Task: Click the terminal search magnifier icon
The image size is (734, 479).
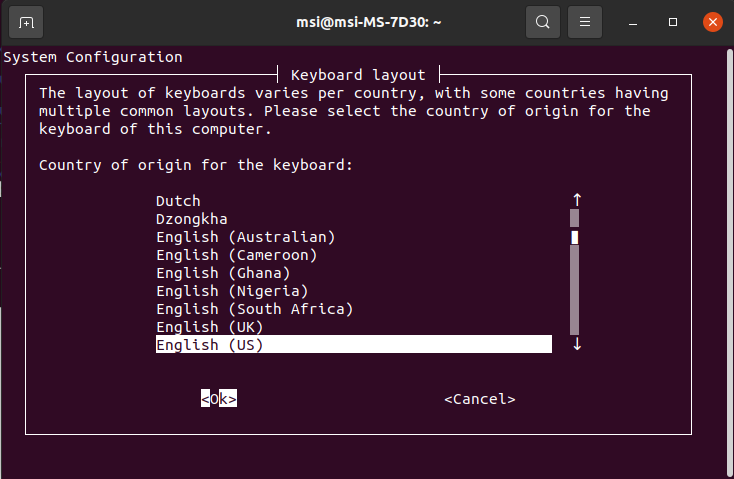Action: click(543, 22)
